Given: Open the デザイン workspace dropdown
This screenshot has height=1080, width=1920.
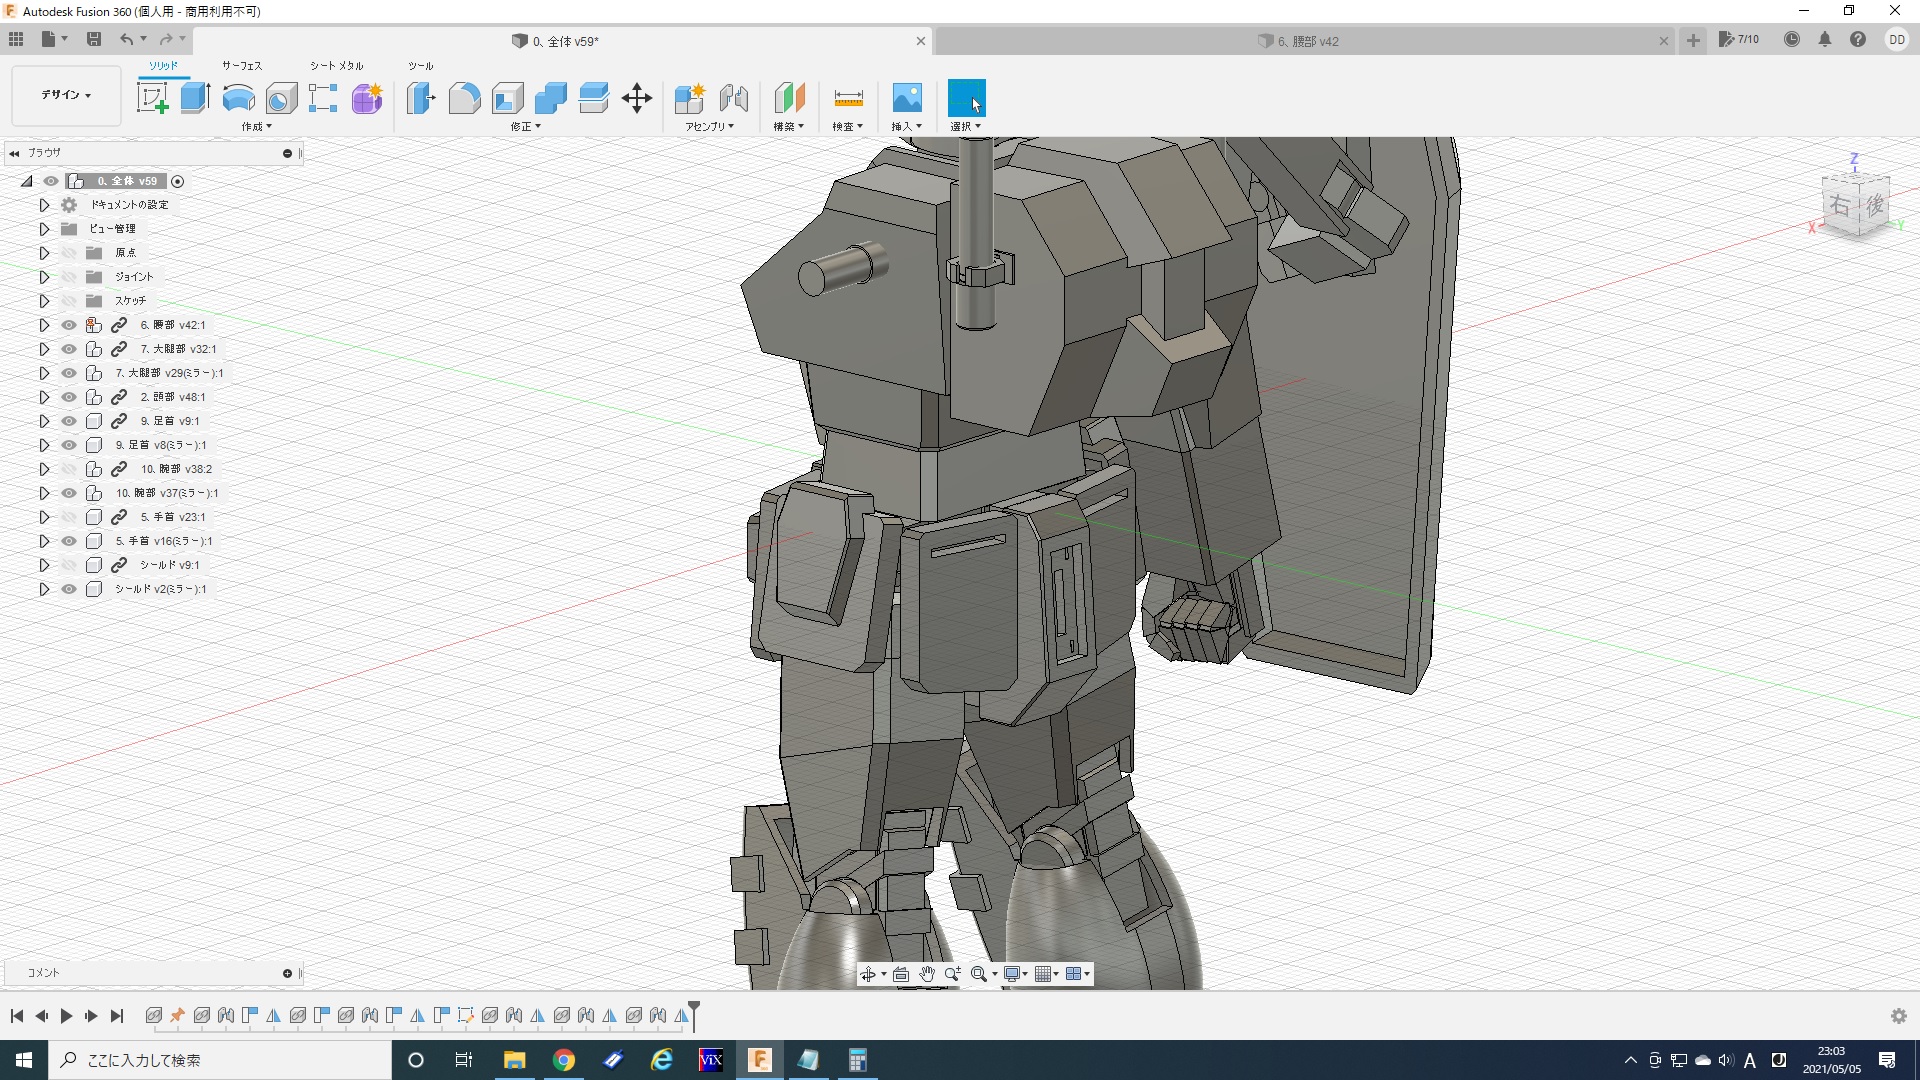Looking at the screenshot, I should 66,95.
